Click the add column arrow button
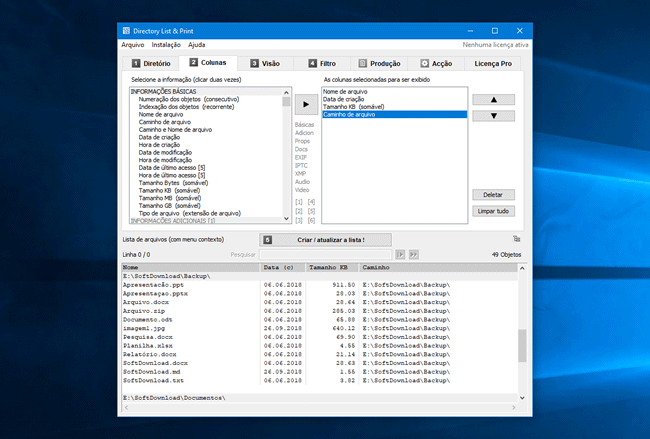Image resolution: width=650 pixels, height=439 pixels. 306,104
